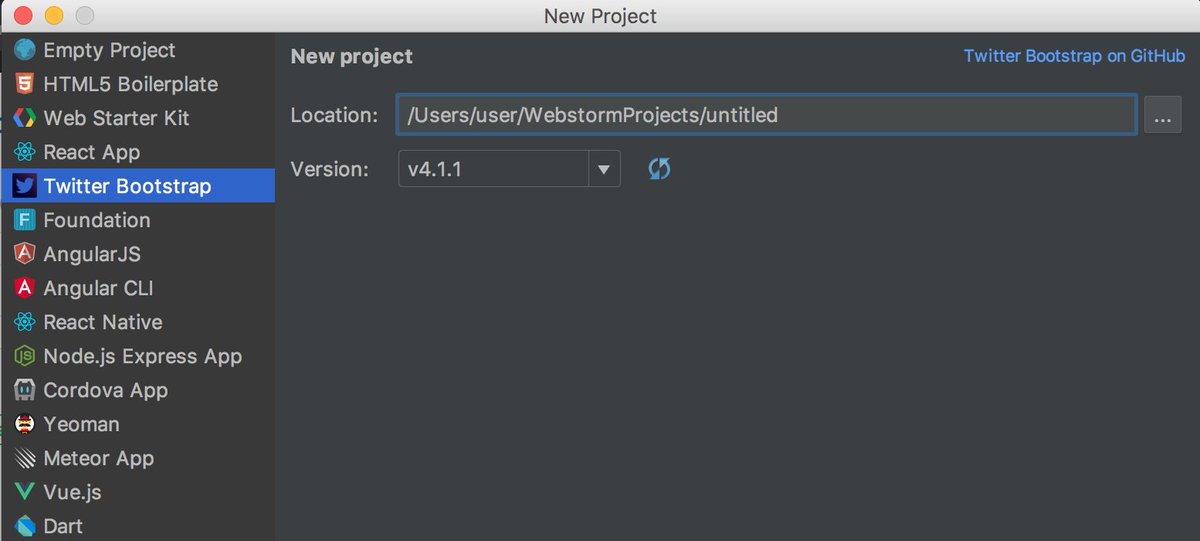The width and height of the screenshot is (1200, 541).
Task: Choose the Foundation template
Action: pyautogui.click(x=137, y=220)
